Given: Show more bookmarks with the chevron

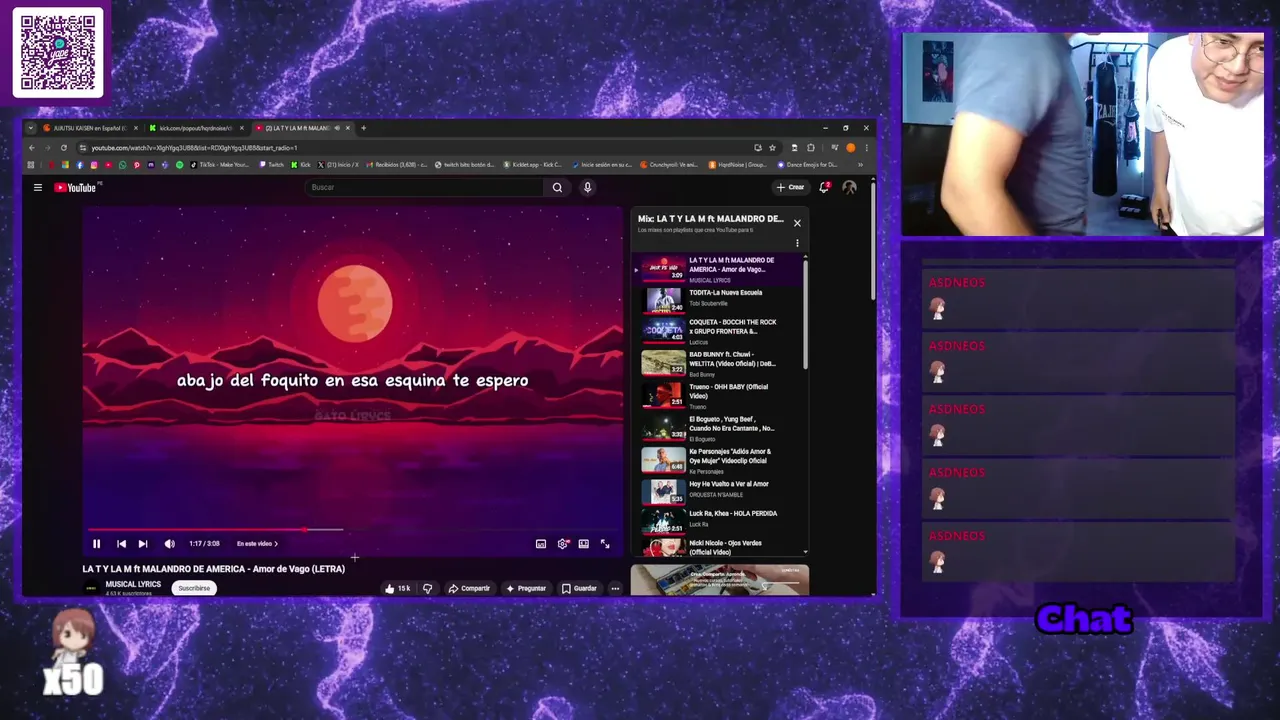Looking at the screenshot, I should click(x=860, y=165).
